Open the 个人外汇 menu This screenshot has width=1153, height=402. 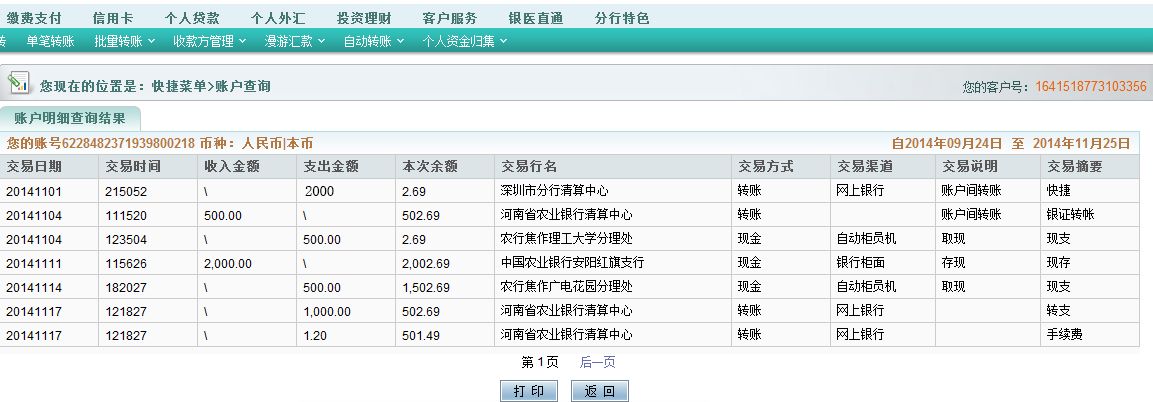278,18
